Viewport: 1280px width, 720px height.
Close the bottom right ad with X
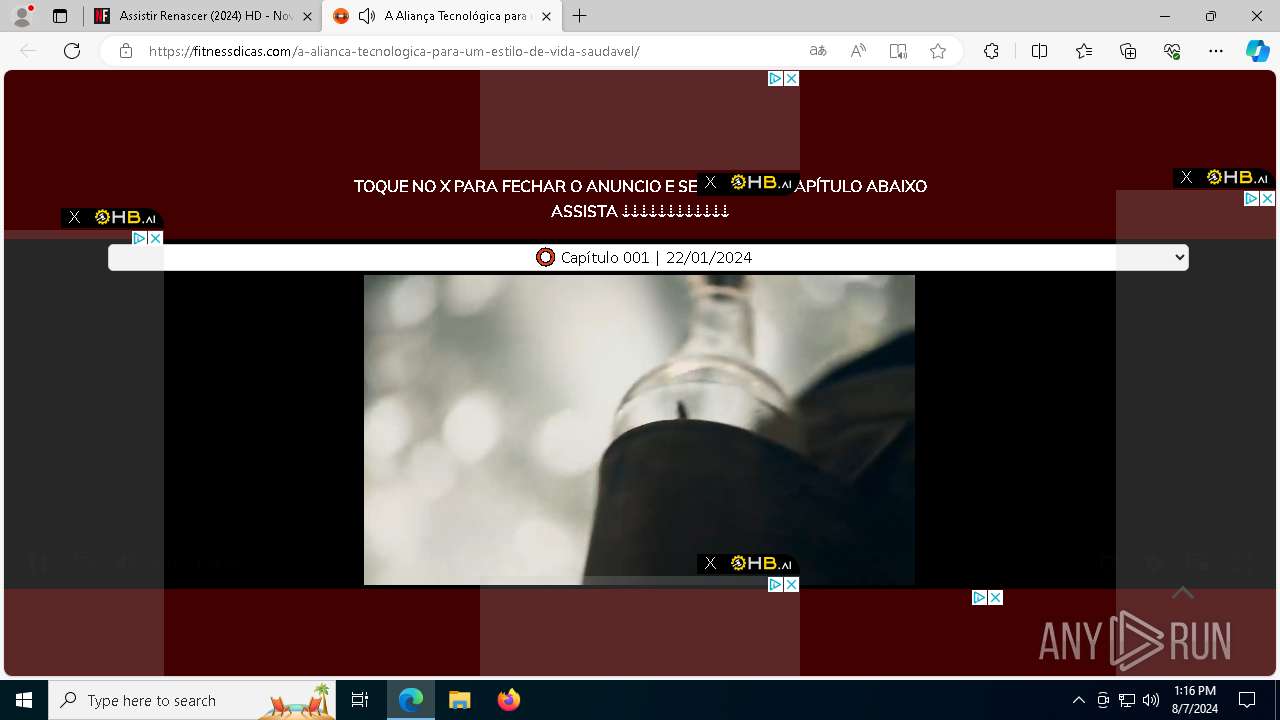(x=995, y=597)
